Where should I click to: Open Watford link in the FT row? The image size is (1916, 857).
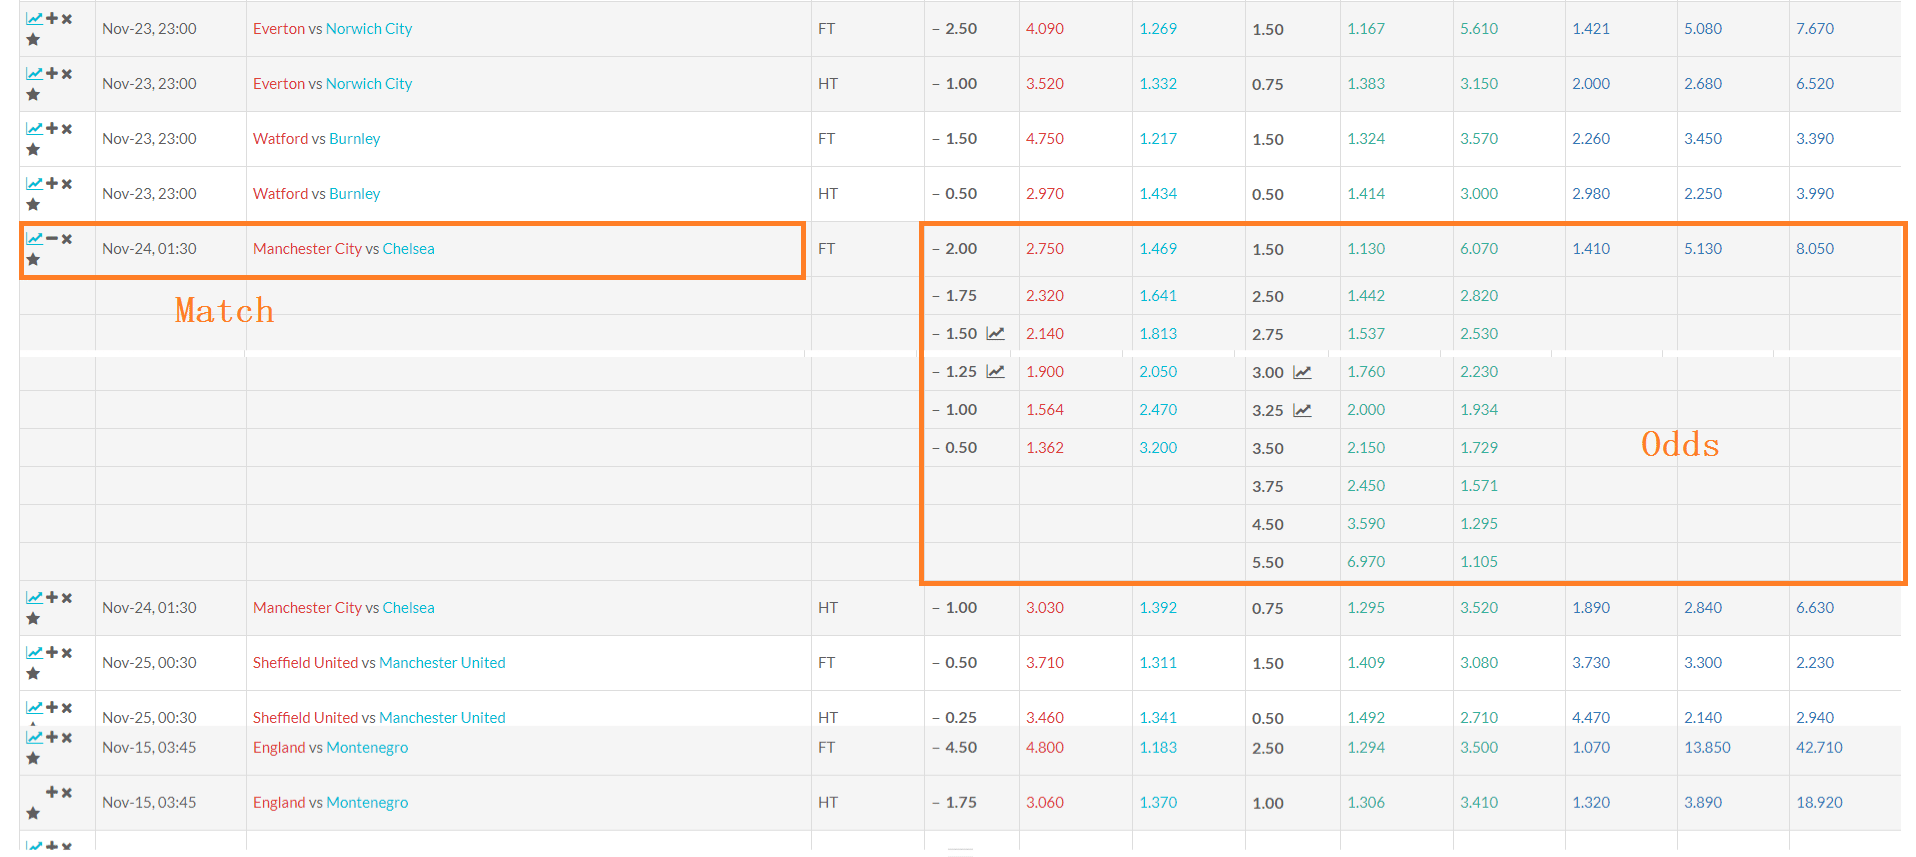coord(280,139)
